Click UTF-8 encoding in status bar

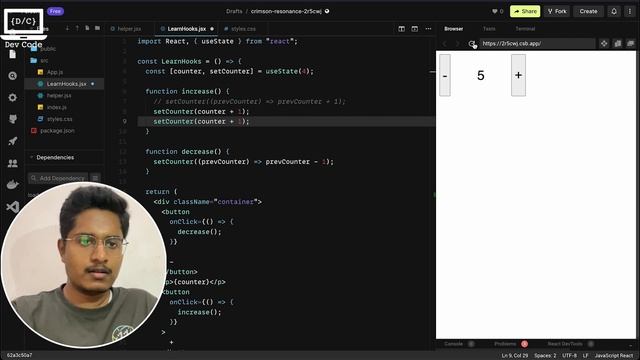[569, 356]
